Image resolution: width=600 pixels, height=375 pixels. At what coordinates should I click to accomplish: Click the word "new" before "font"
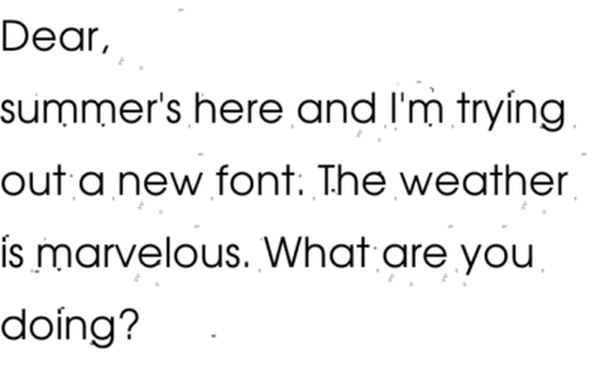click(160, 183)
